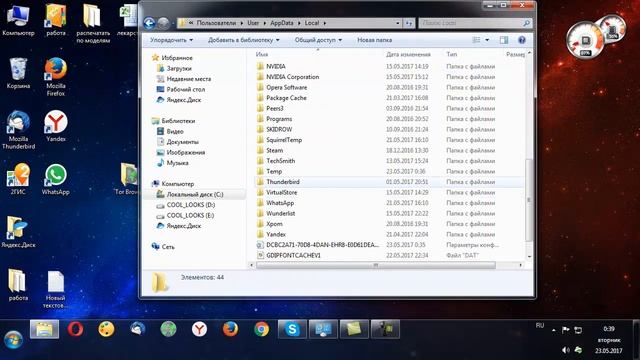Select the Новый текстовый document desktop icon

pos(56,289)
